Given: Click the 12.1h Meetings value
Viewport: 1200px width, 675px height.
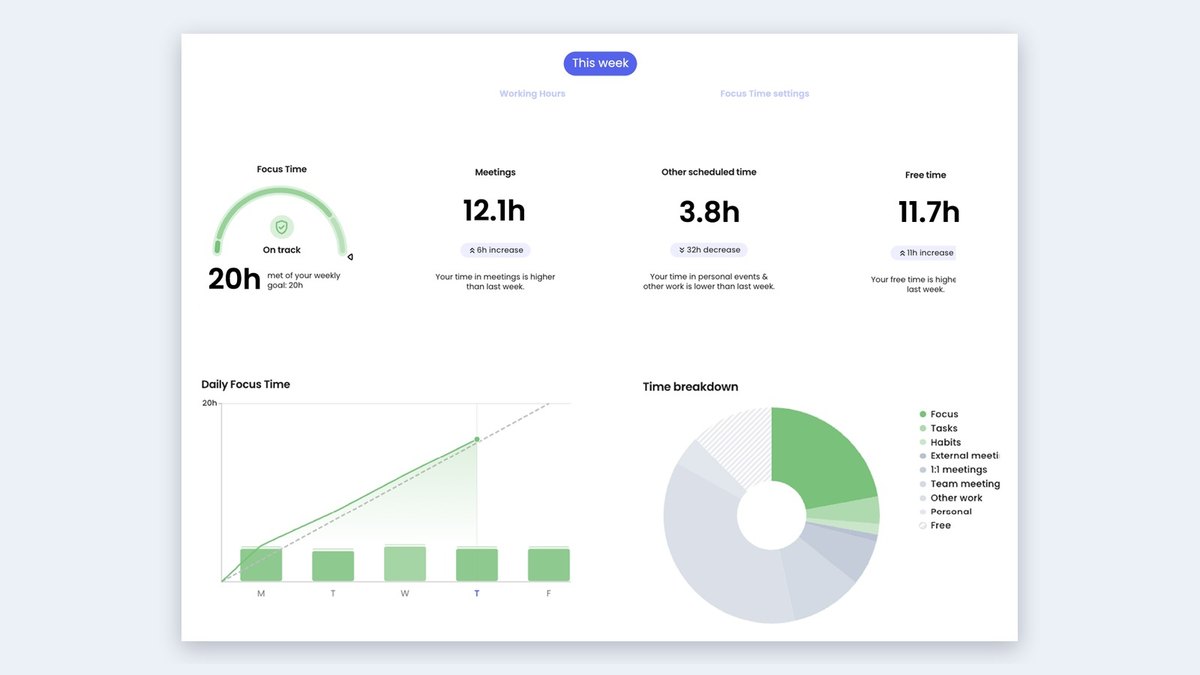Looking at the screenshot, I should pos(494,211).
